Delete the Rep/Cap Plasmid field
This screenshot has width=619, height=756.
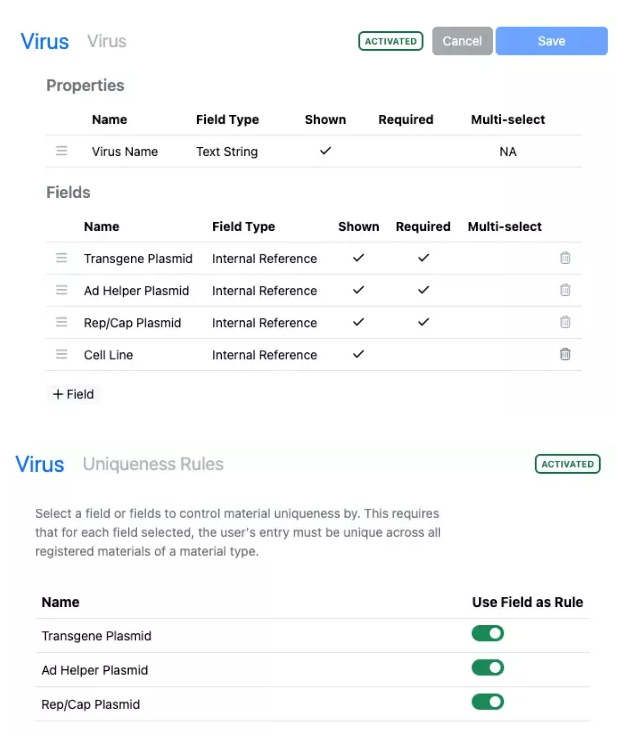(x=565, y=322)
